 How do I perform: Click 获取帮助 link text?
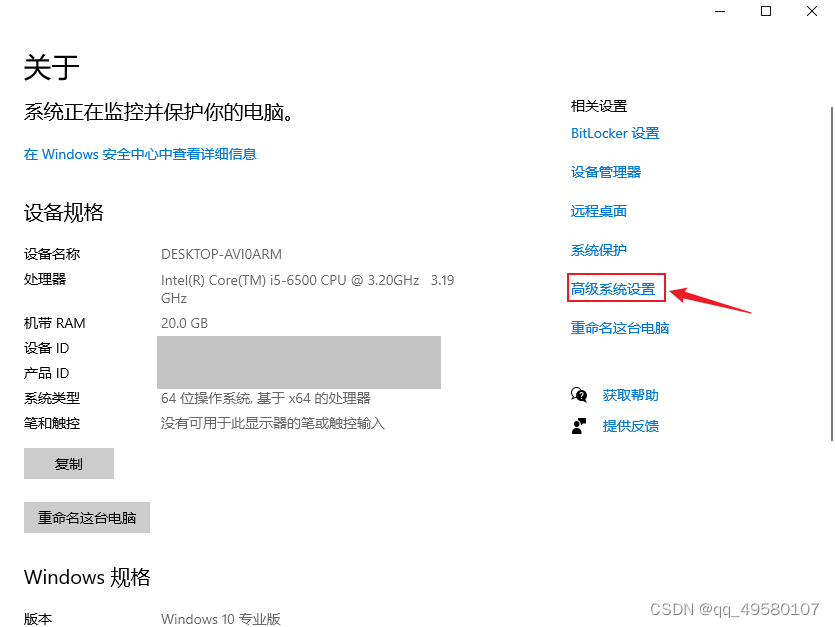[x=631, y=395]
